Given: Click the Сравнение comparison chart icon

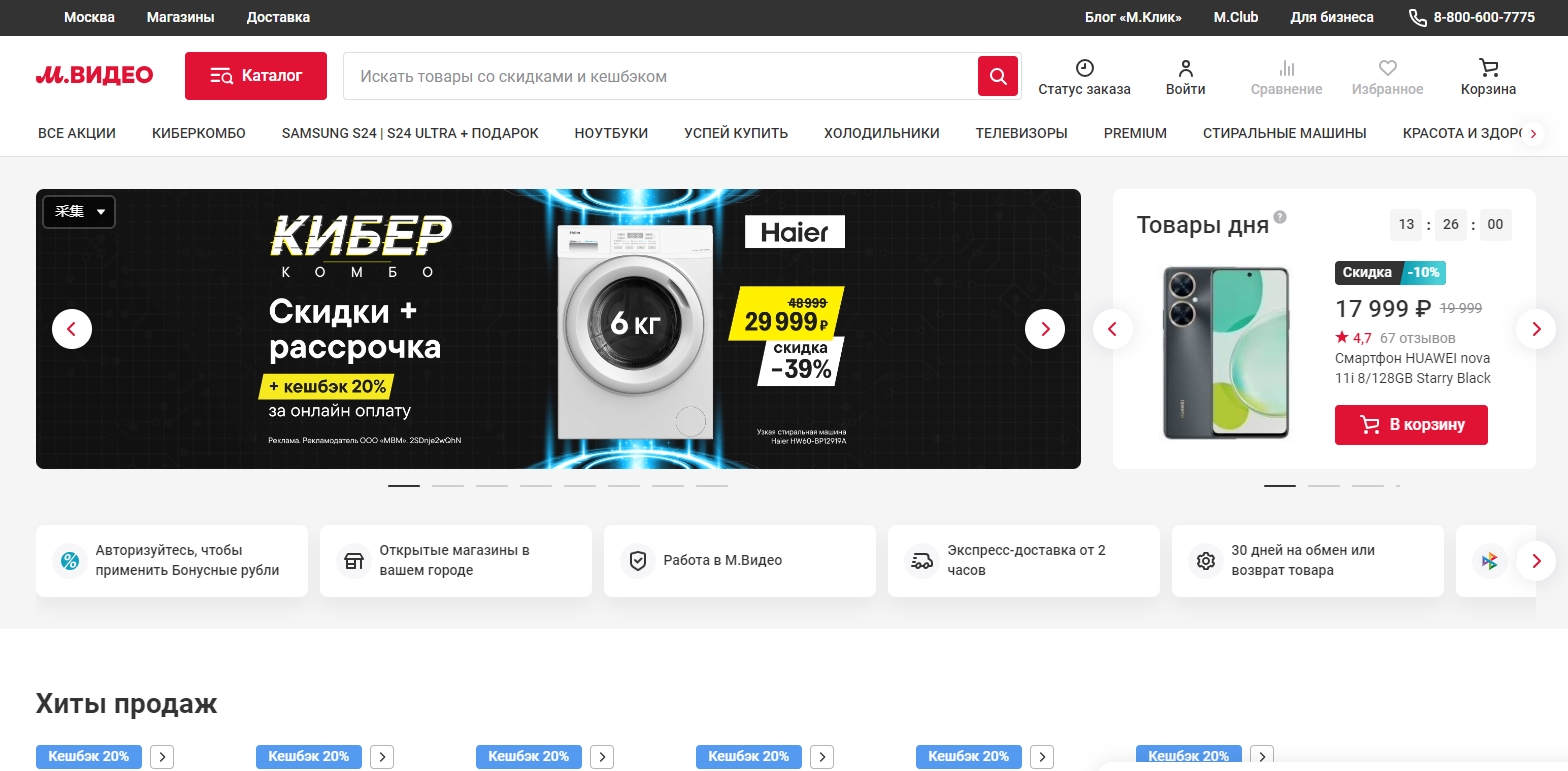Looking at the screenshot, I should [x=1286, y=69].
